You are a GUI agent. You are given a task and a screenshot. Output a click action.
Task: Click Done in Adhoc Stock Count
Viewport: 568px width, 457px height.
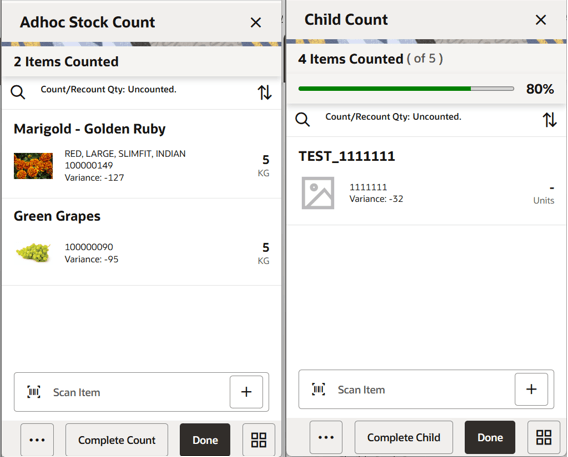205,440
